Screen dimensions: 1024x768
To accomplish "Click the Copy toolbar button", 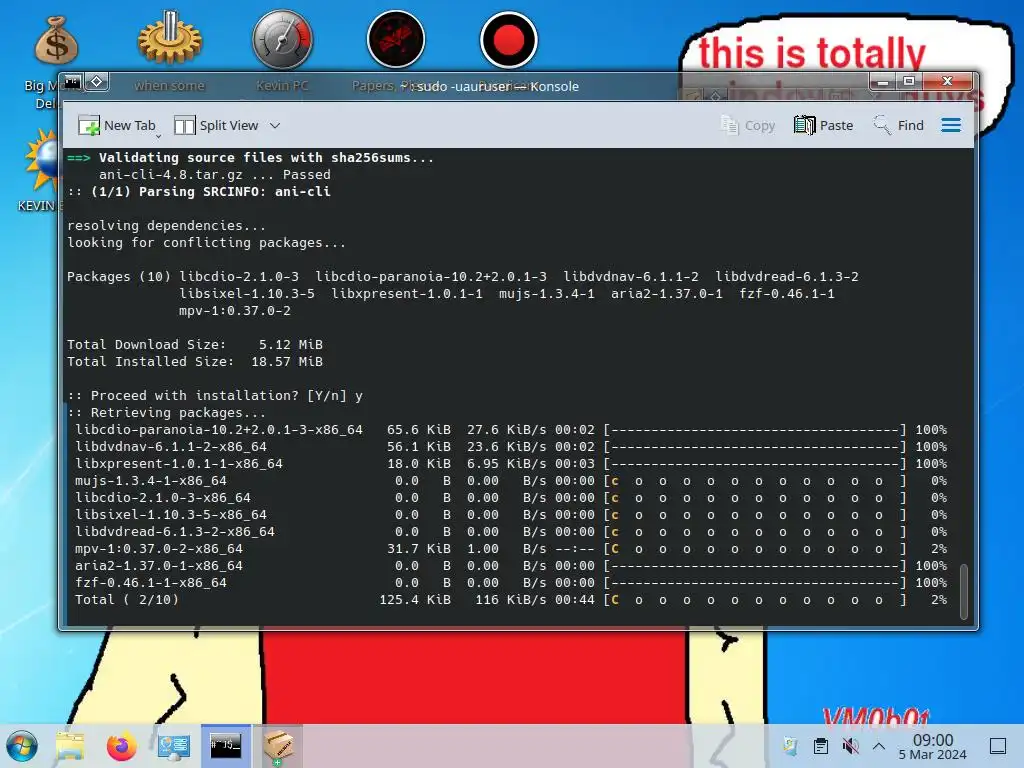I will 748,125.
